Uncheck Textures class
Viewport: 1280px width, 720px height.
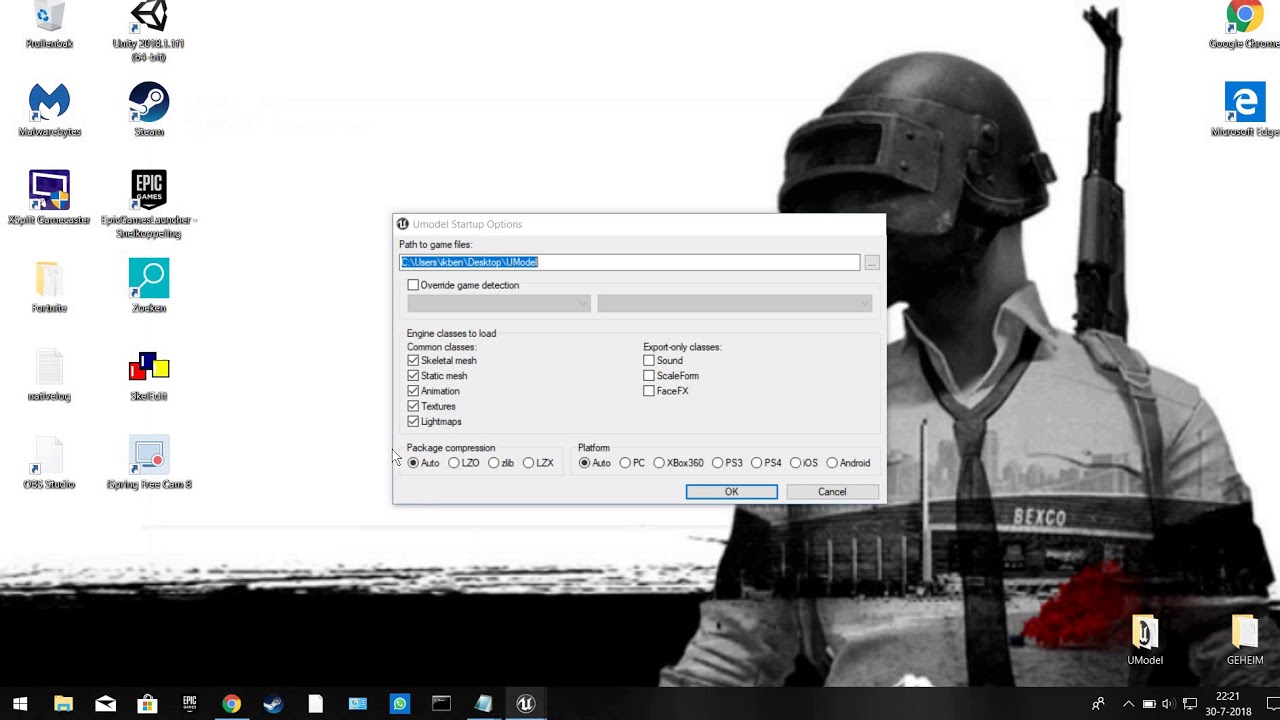coord(413,406)
